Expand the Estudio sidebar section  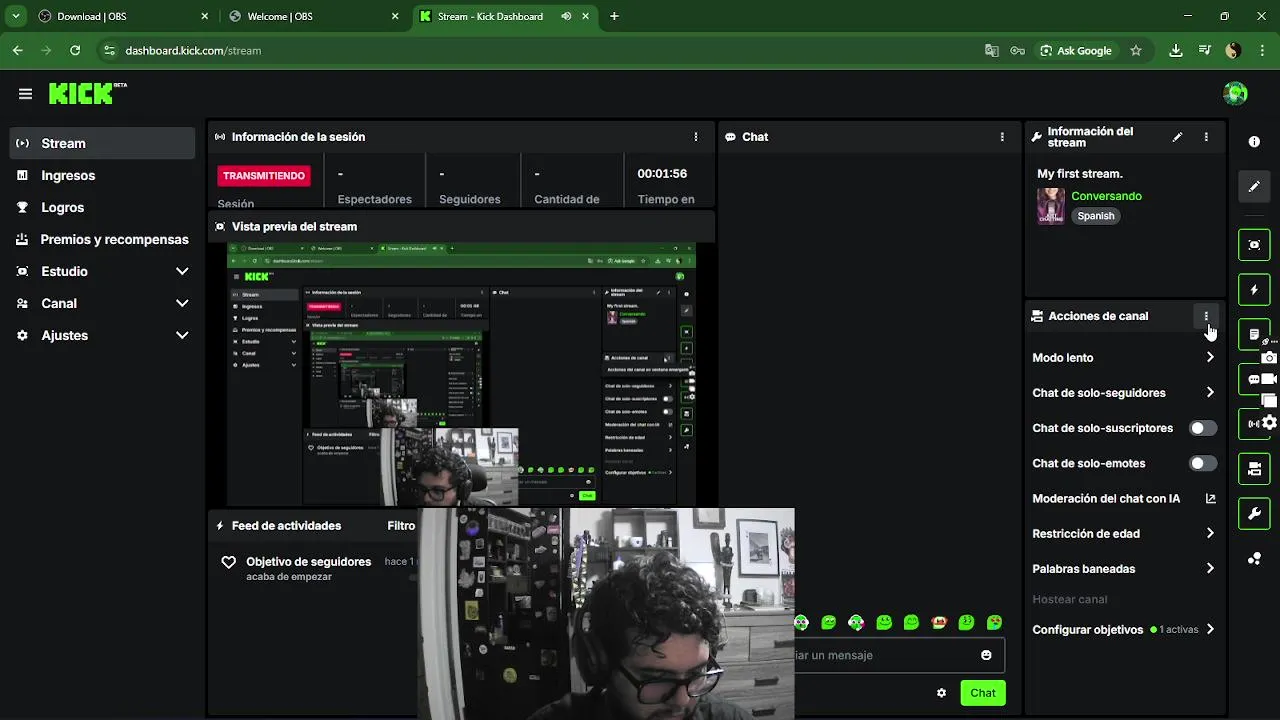pos(182,271)
